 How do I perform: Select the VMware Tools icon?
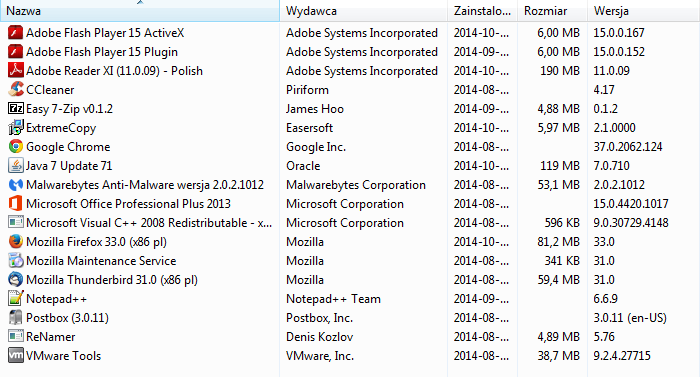pos(16,356)
